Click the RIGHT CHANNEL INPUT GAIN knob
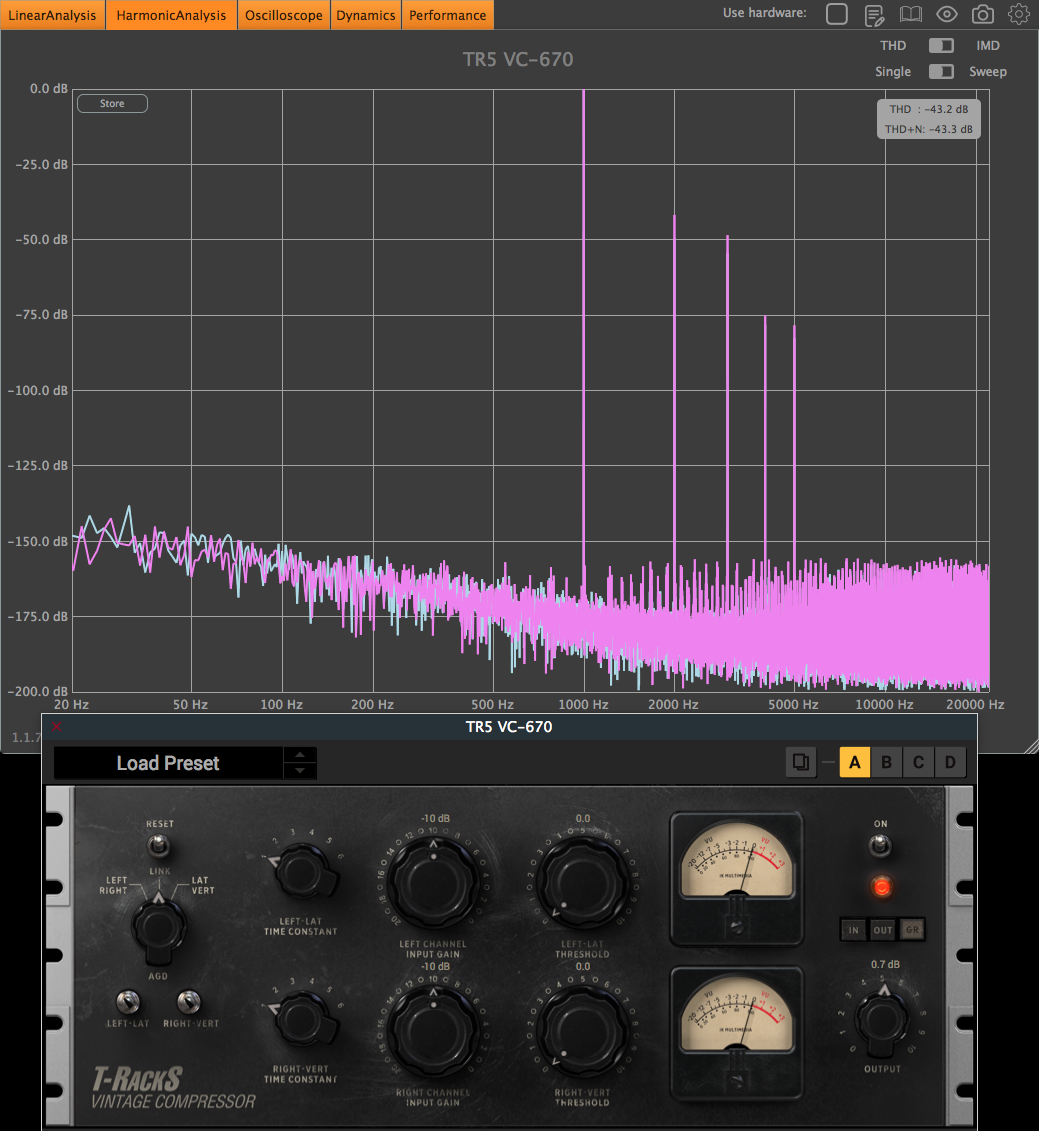This screenshot has height=1131, width=1039. click(433, 1031)
